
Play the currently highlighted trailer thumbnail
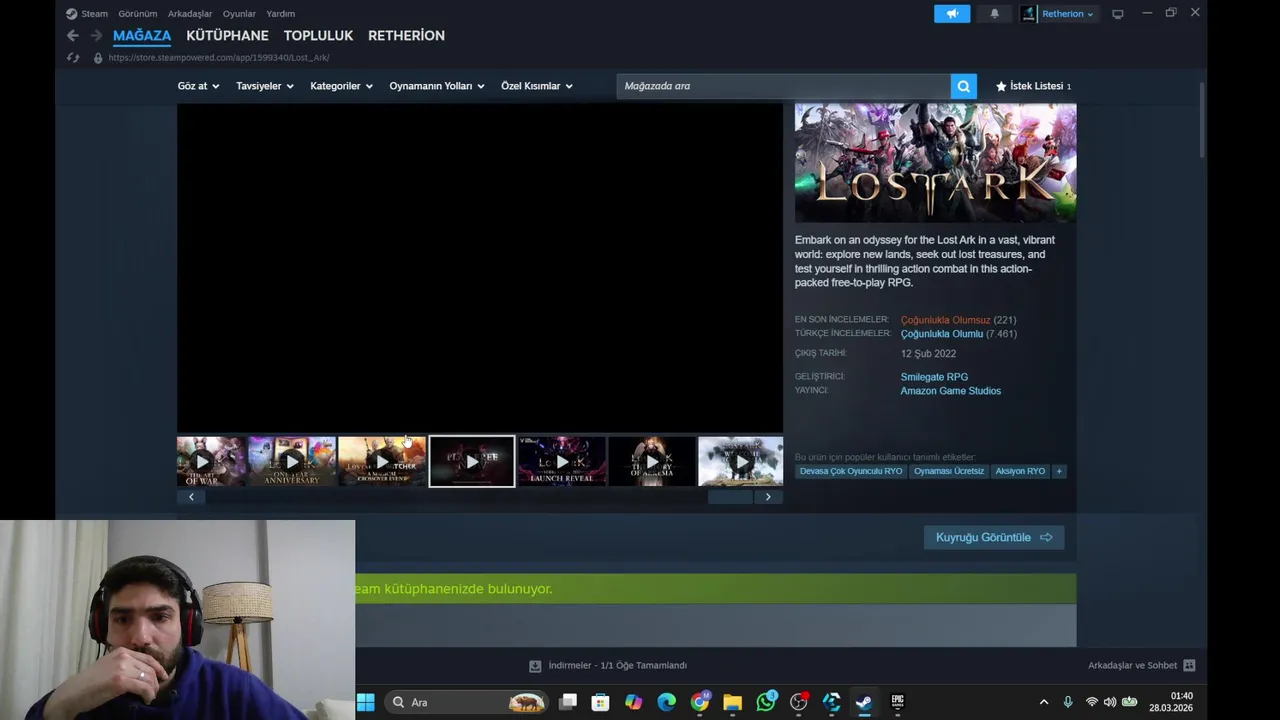click(x=472, y=461)
